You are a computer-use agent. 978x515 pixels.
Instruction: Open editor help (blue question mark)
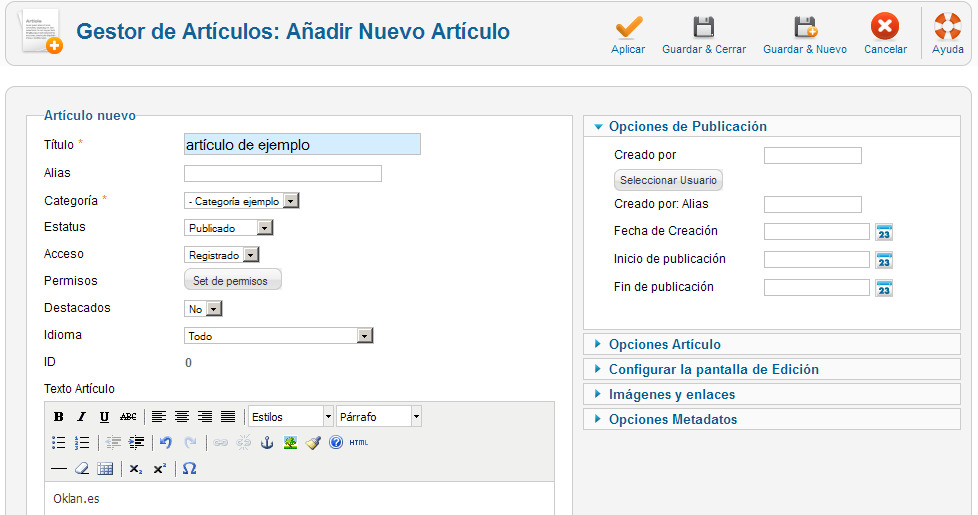[x=336, y=443]
